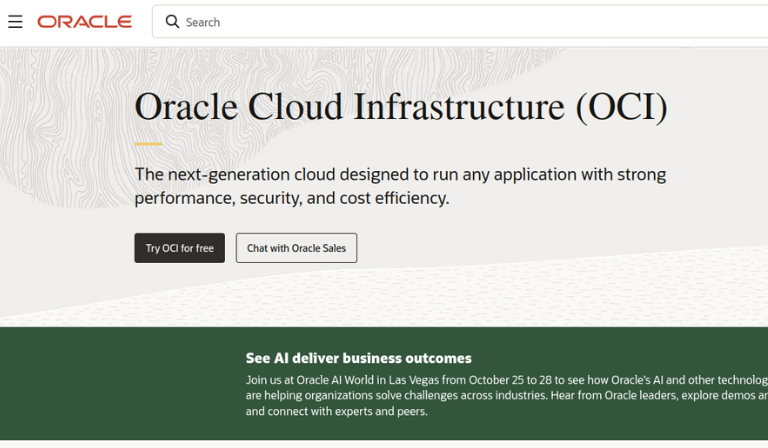This screenshot has height=448, width=768.
Task: Focus the Search input field
Action: (x=460, y=22)
